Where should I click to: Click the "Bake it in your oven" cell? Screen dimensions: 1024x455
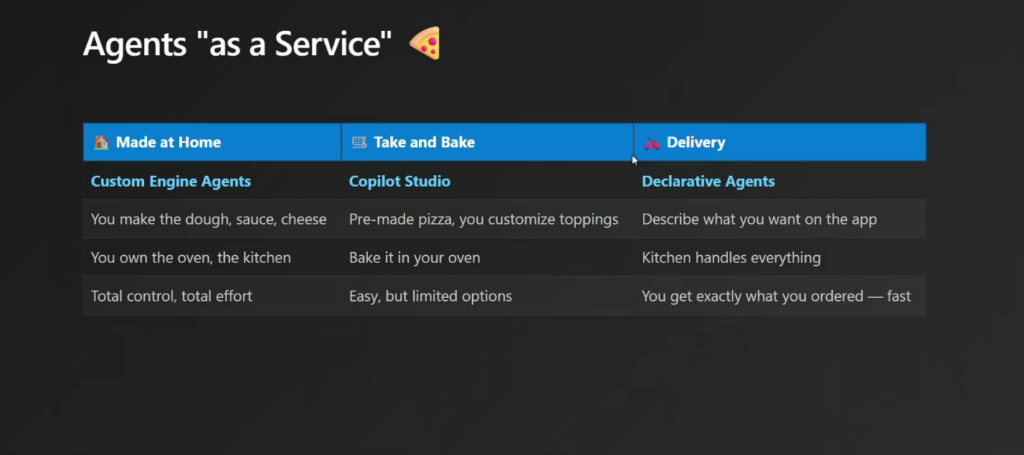(414, 257)
